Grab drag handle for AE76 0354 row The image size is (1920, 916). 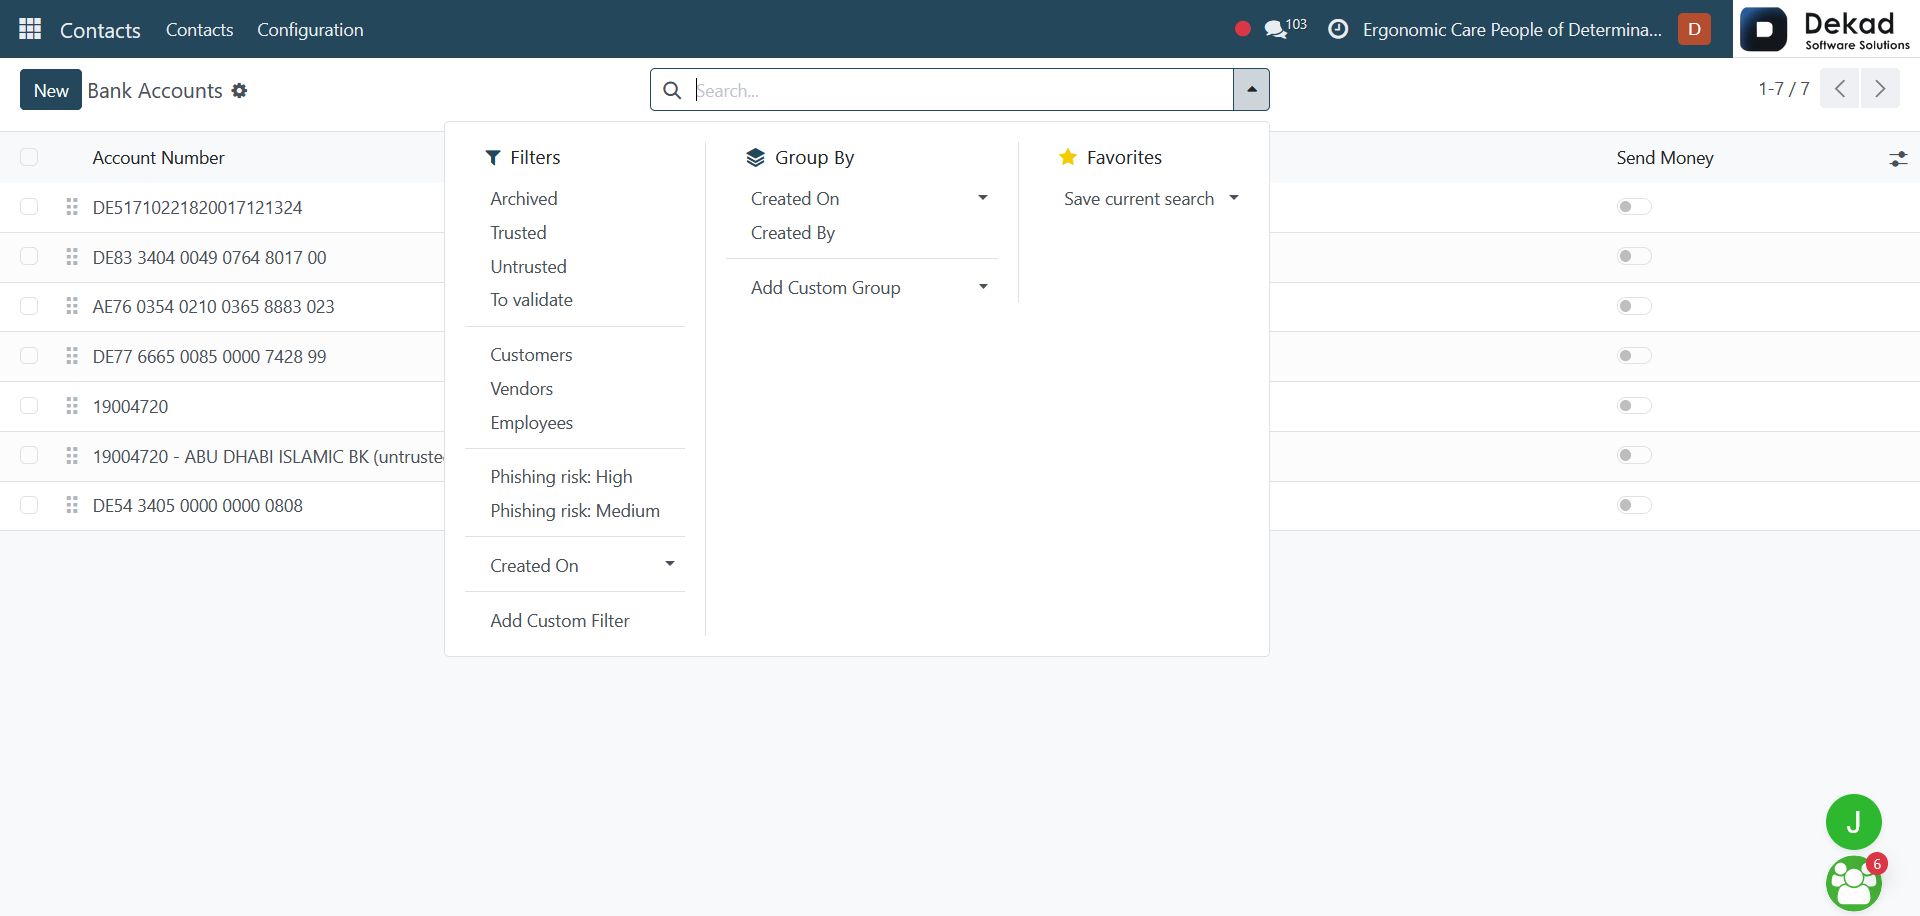click(72, 306)
